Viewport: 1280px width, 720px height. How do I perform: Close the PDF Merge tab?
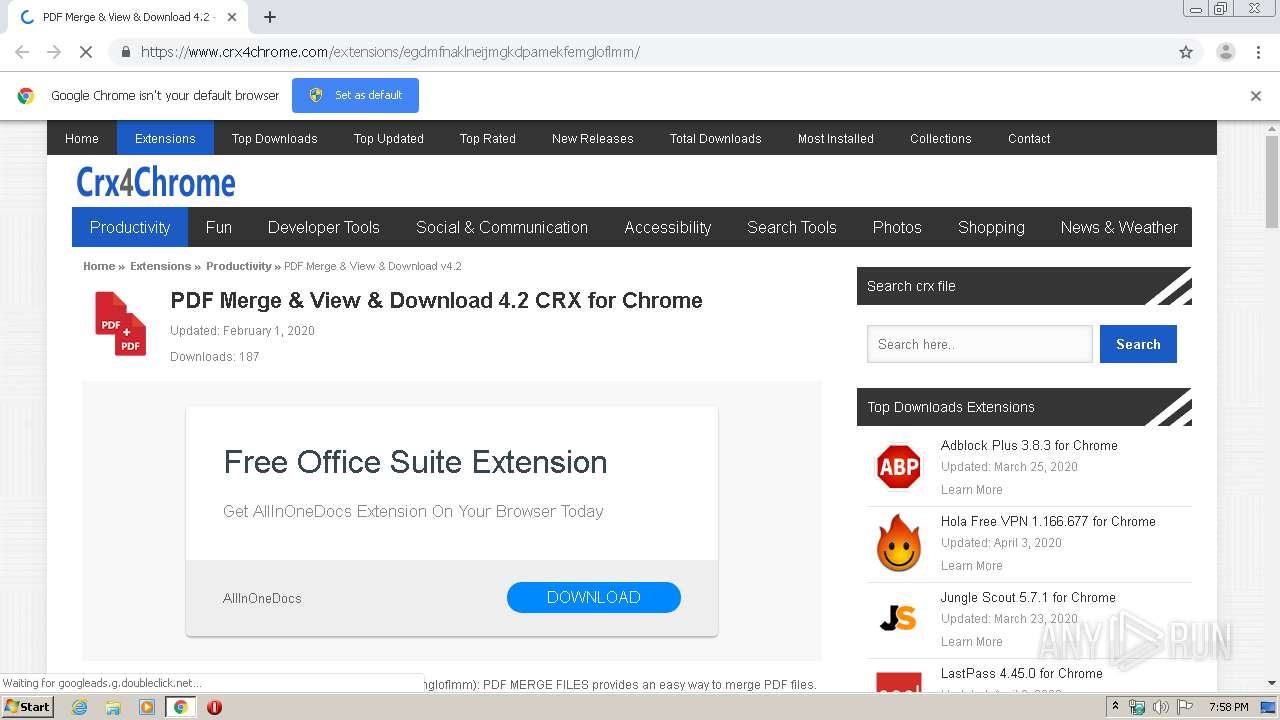point(232,17)
